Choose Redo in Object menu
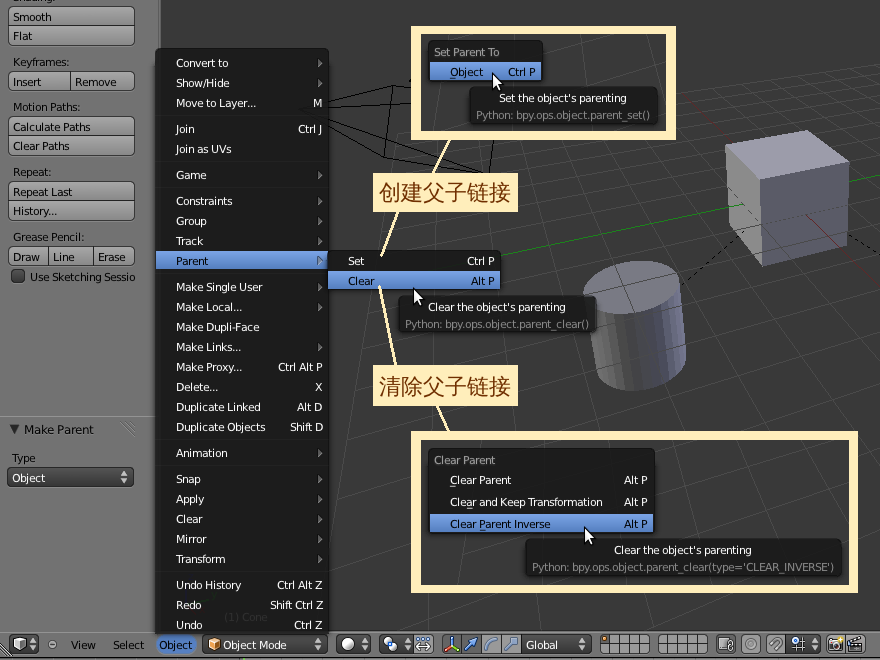 (242, 606)
